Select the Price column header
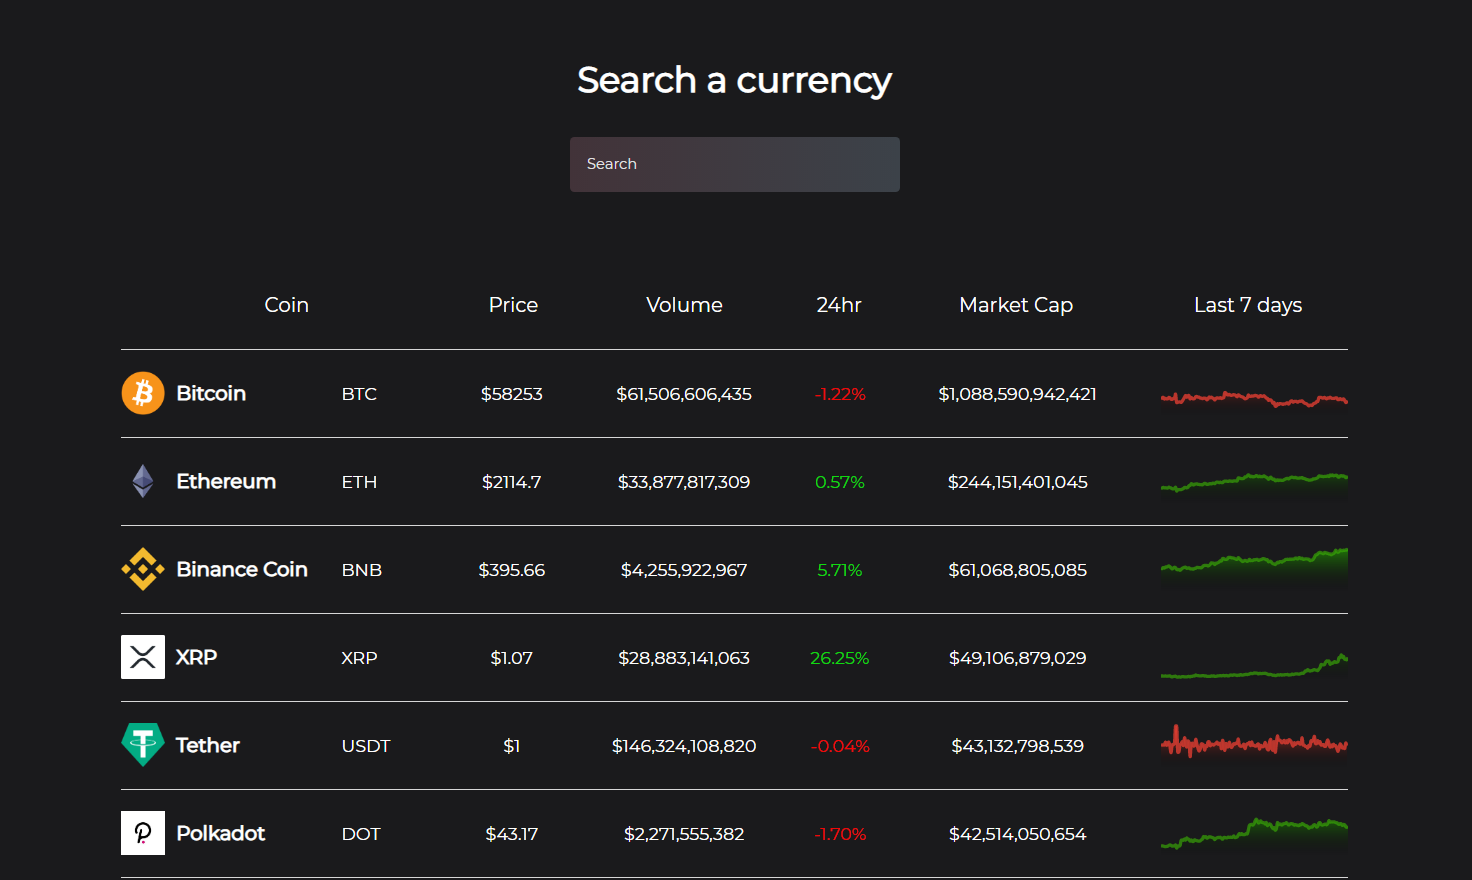Image resolution: width=1472 pixels, height=880 pixels. point(513,305)
